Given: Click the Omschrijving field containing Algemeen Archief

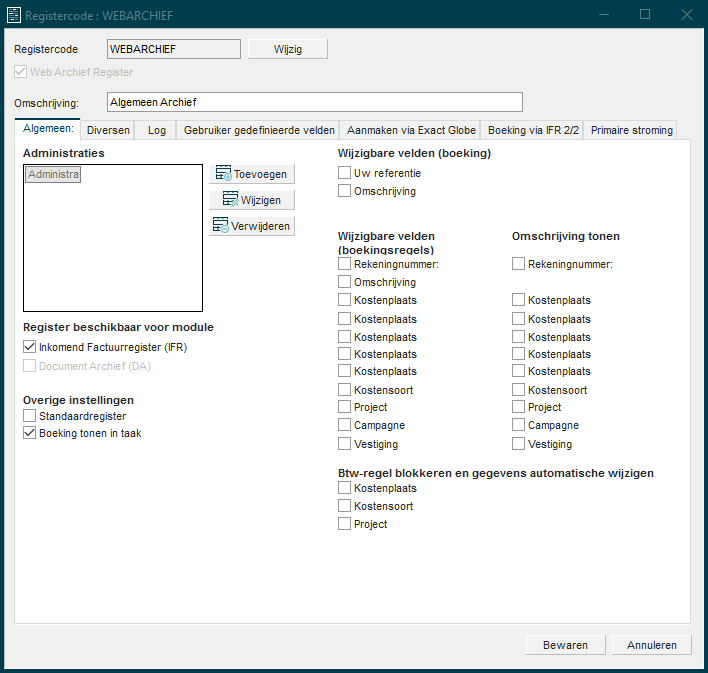Looking at the screenshot, I should point(315,102).
